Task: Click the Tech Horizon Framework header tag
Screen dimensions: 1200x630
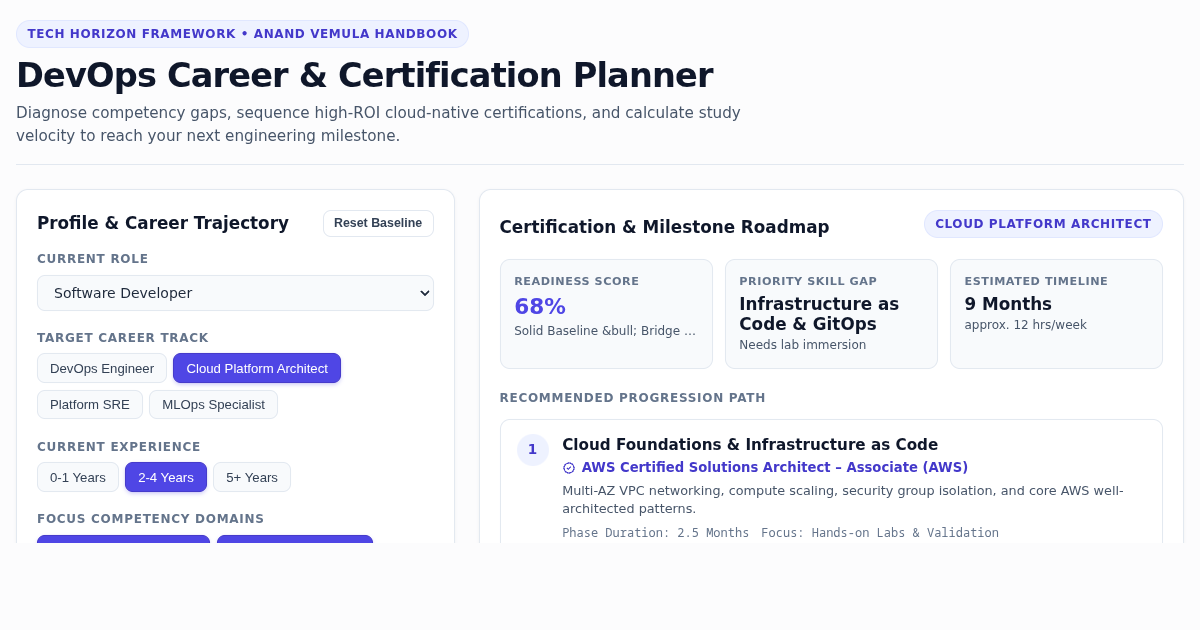Action: [x=242, y=34]
